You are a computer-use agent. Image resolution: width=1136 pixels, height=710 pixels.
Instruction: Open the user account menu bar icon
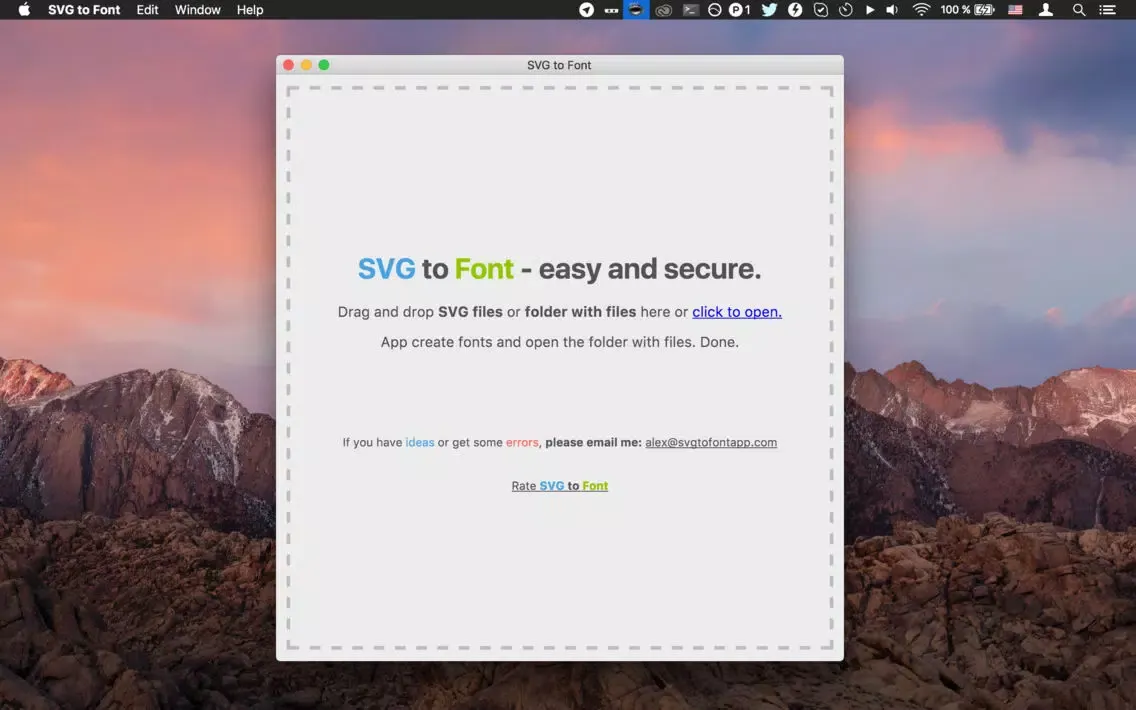pyautogui.click(x=1045, y=9)
